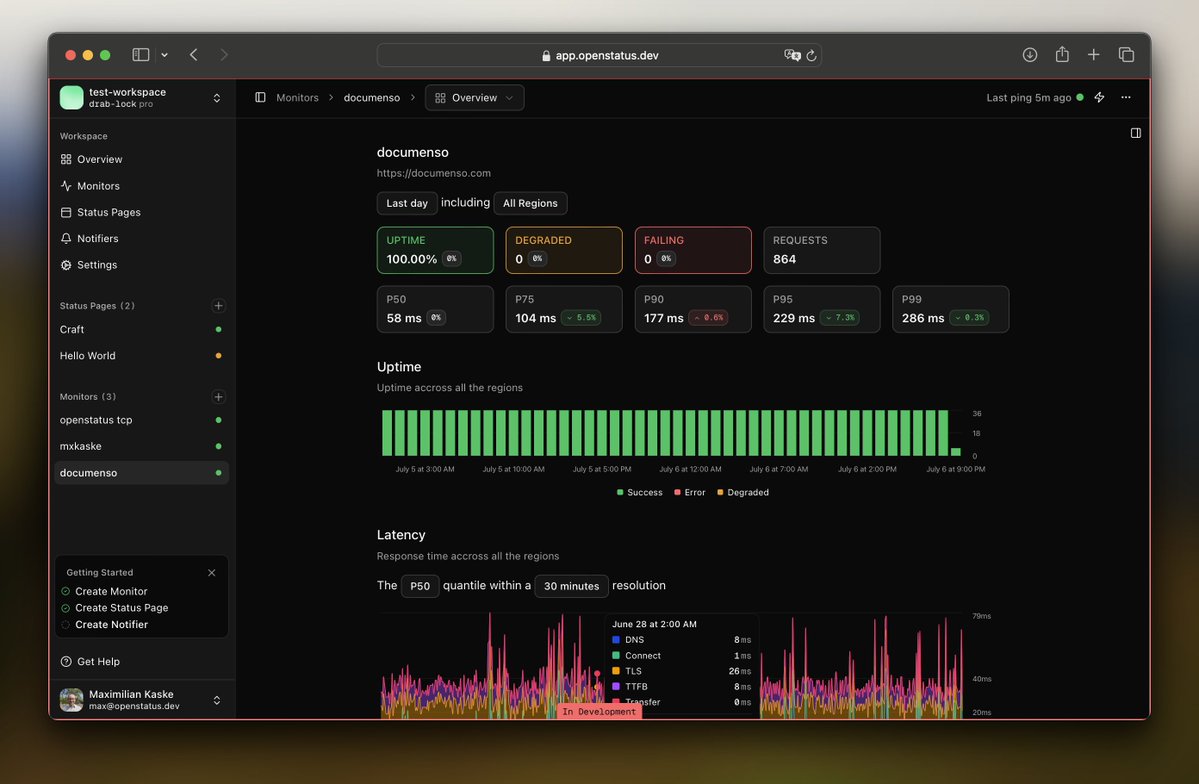Click the Create Monitor checklist item
The image size is (1199, 784).
pos(111,591)
